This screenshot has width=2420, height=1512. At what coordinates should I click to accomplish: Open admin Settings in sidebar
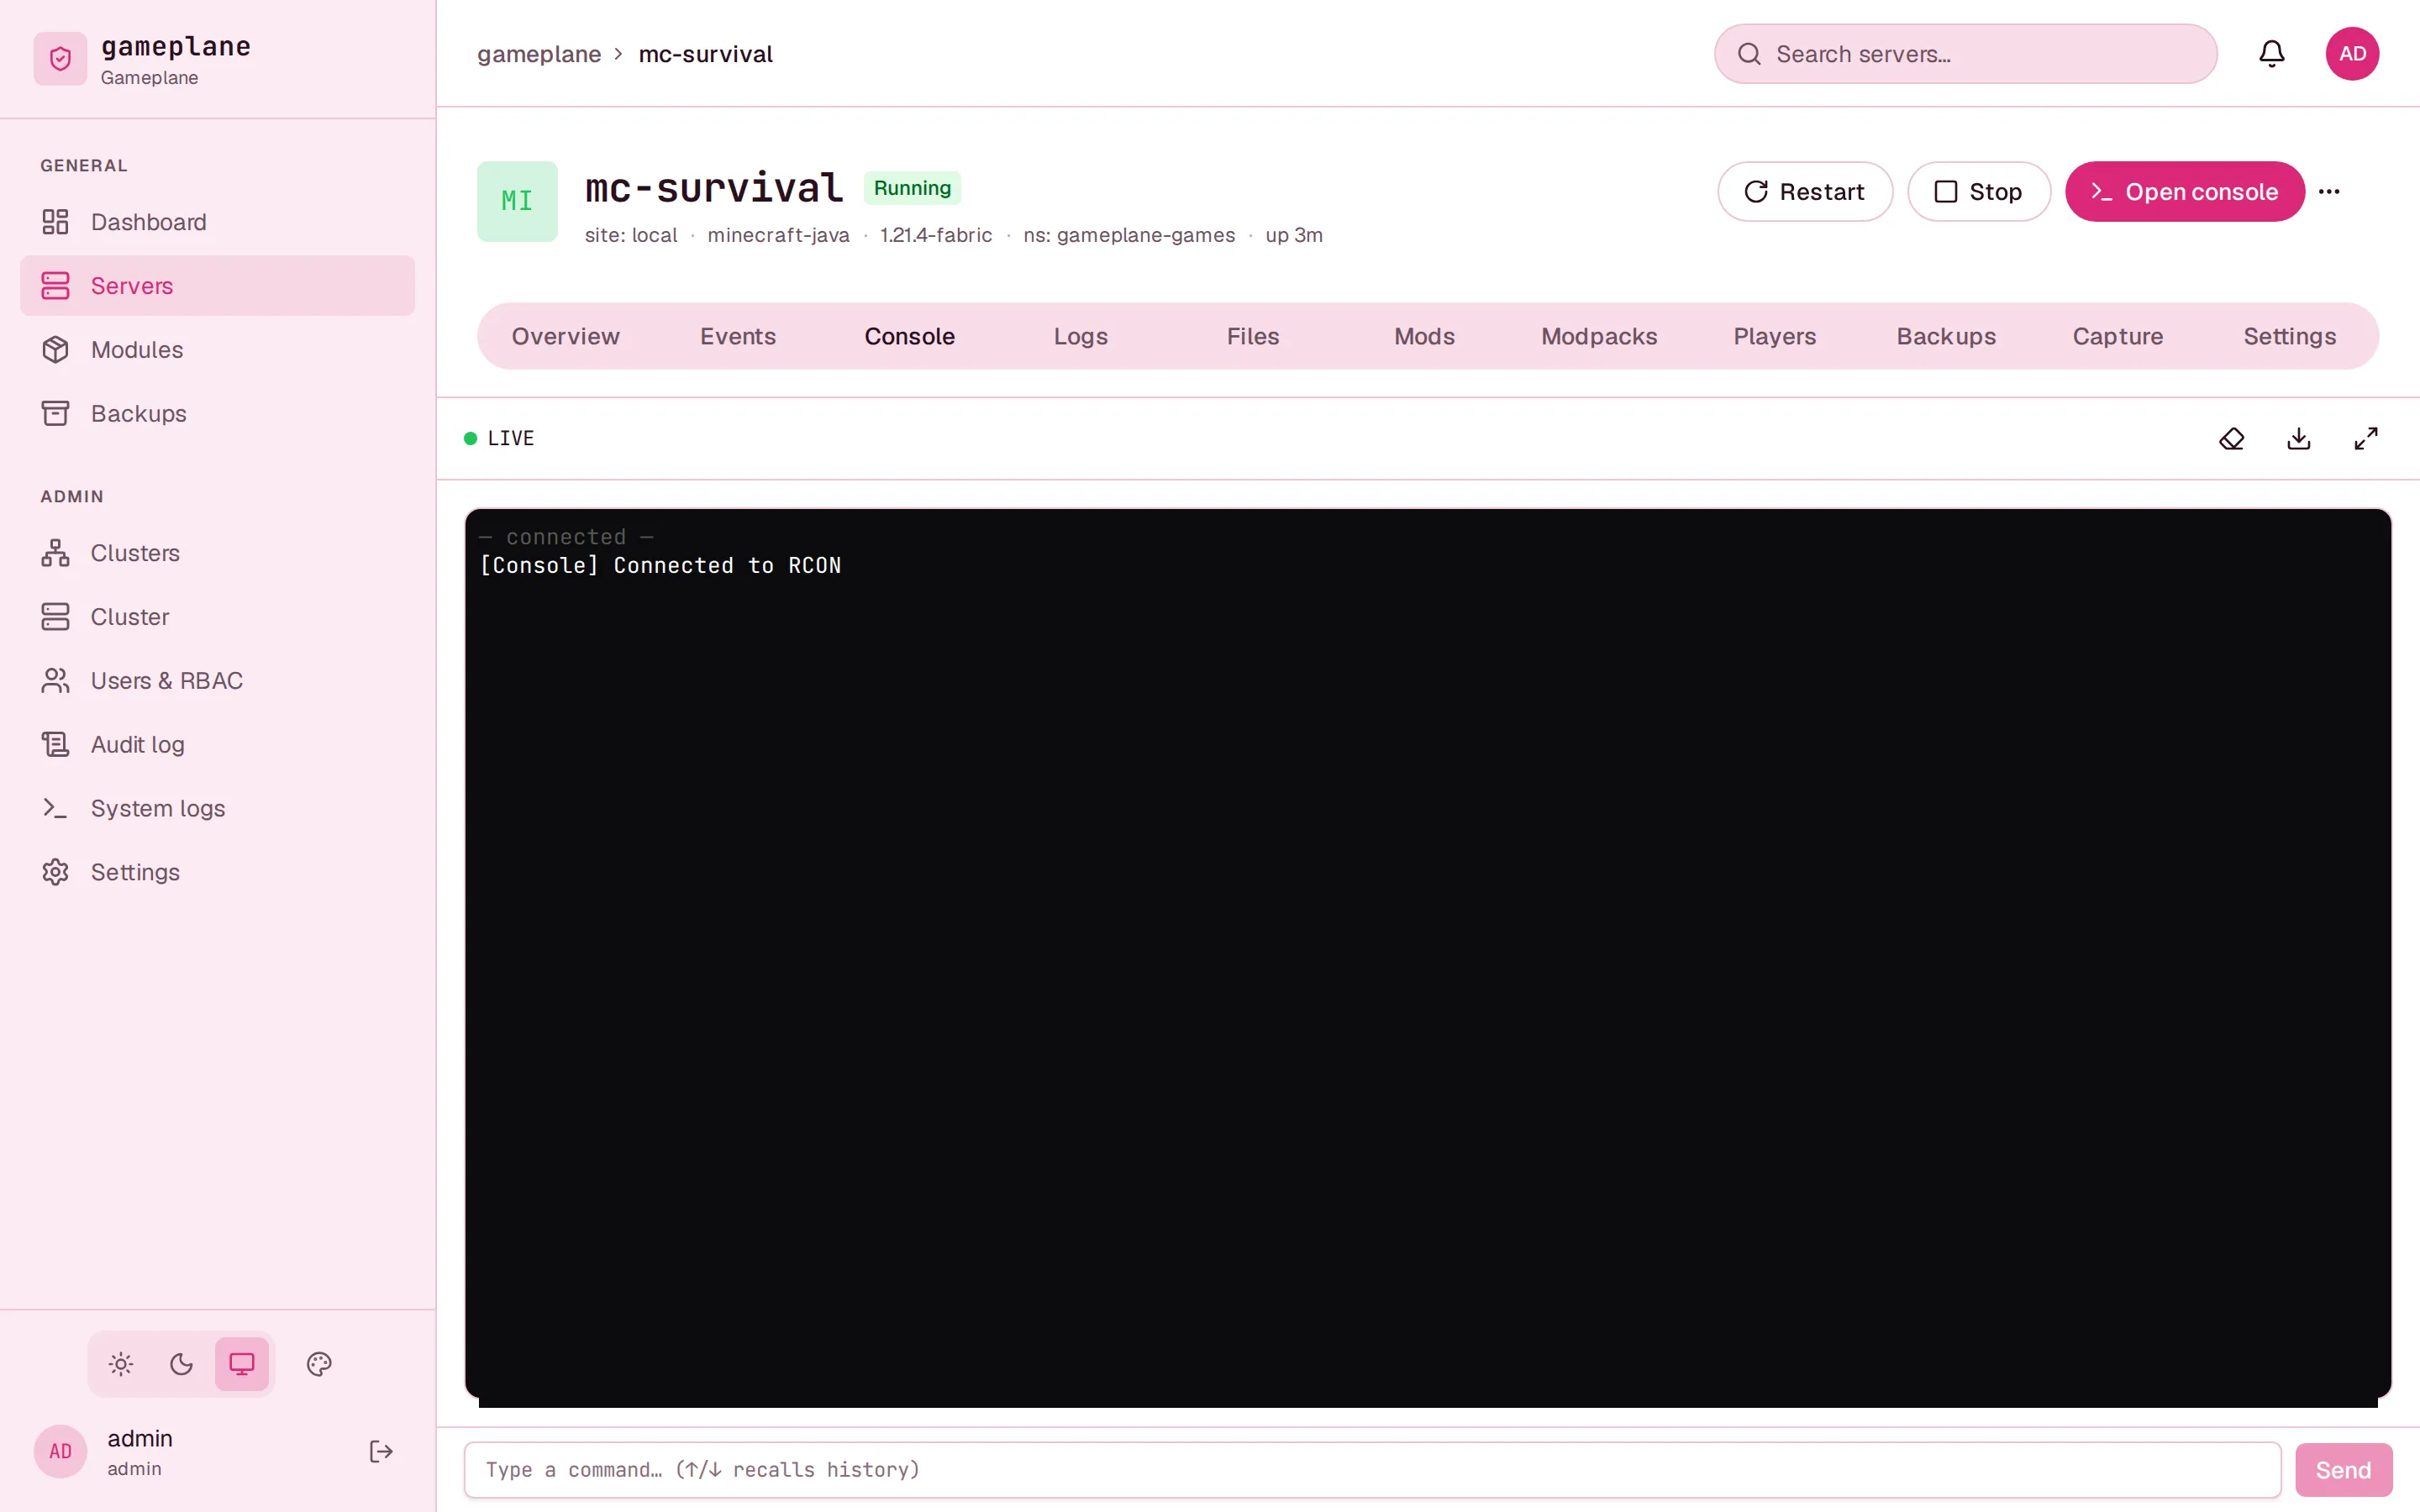click(x=217, y=872)
